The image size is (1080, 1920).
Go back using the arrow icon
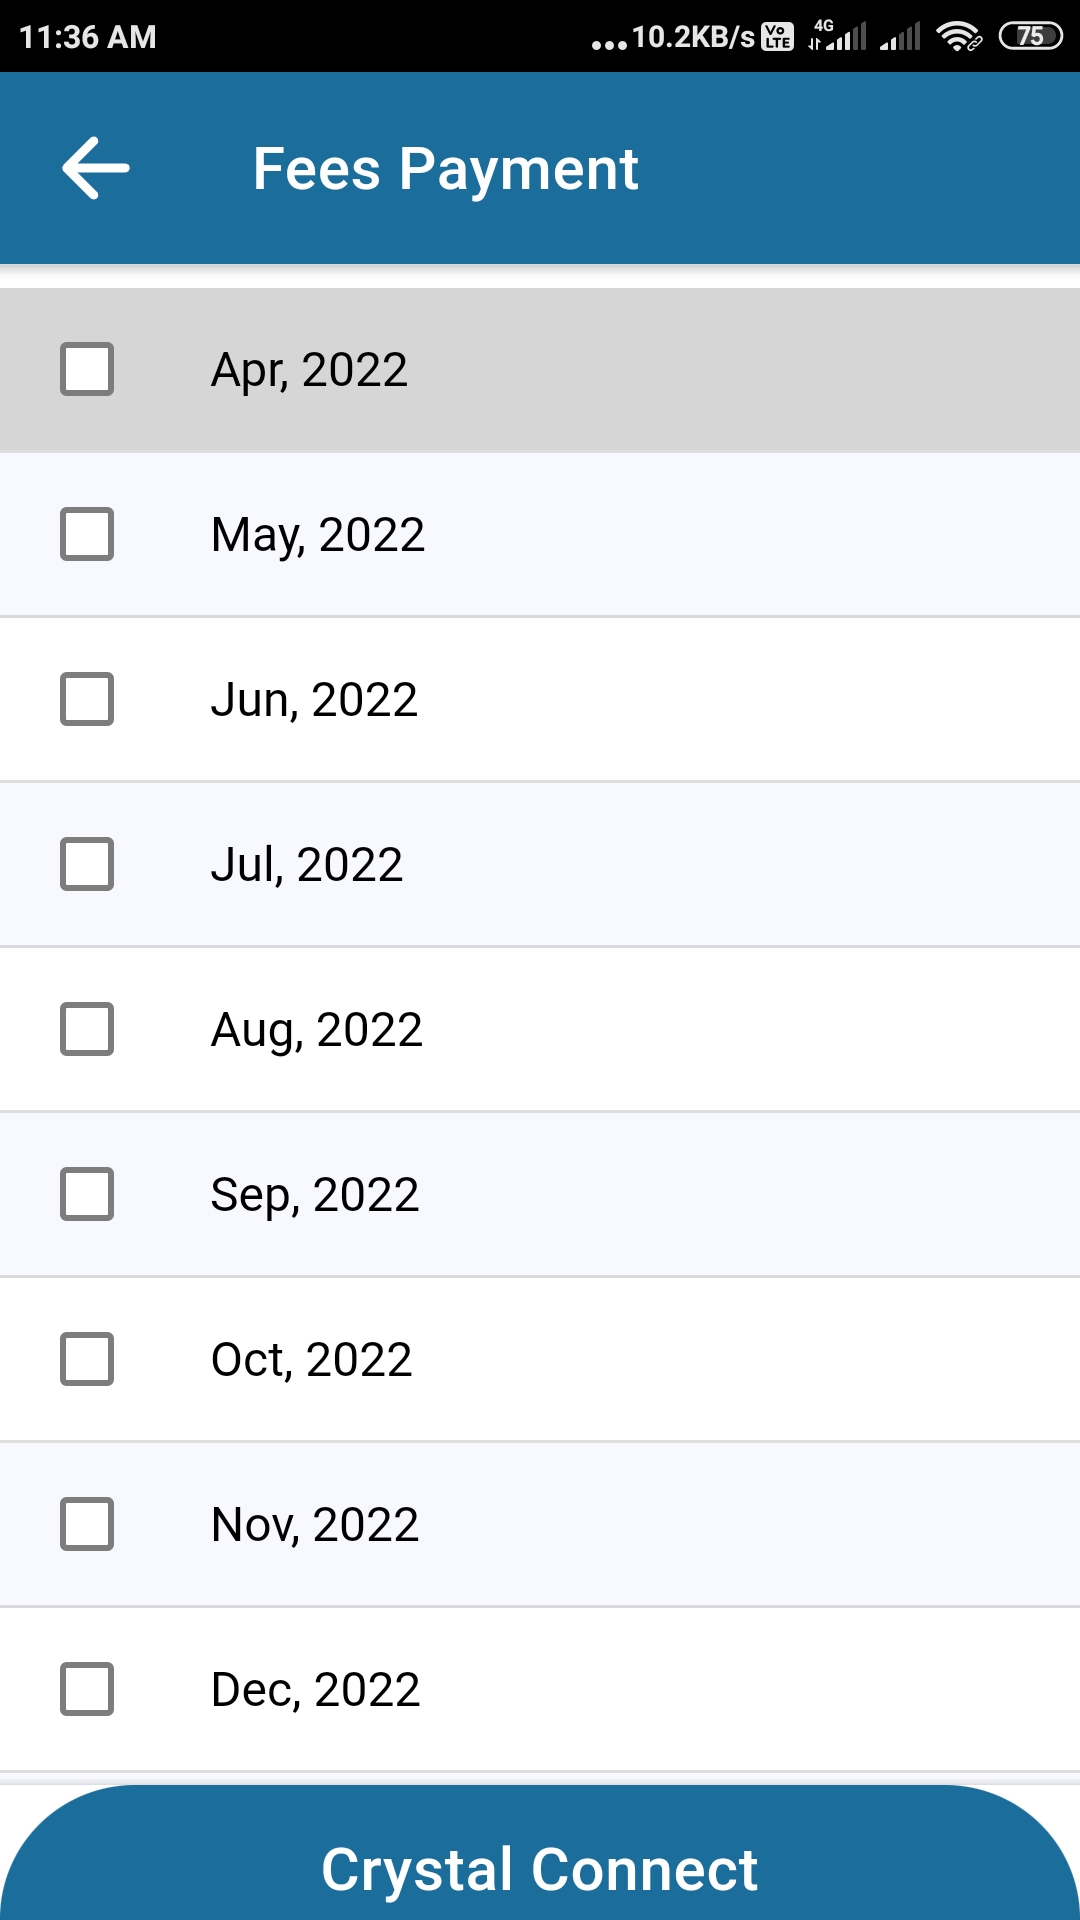96,168
